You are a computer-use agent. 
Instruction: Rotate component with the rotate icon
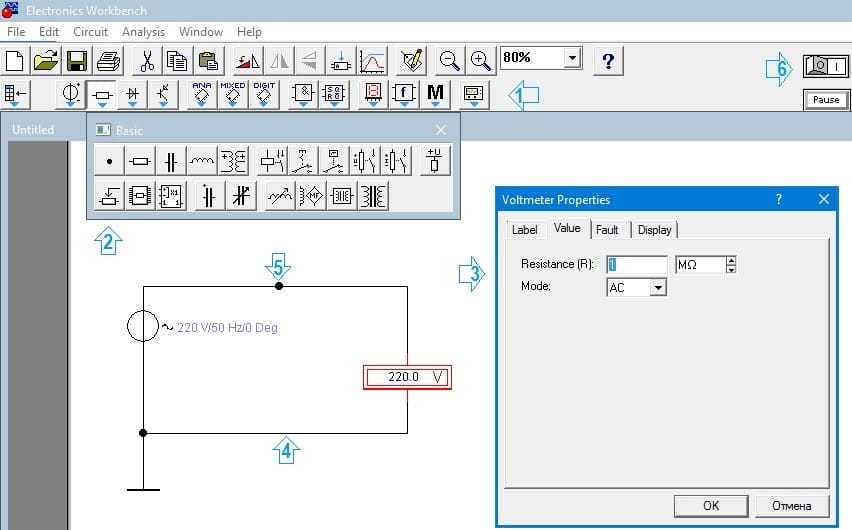tap(247, 61)
